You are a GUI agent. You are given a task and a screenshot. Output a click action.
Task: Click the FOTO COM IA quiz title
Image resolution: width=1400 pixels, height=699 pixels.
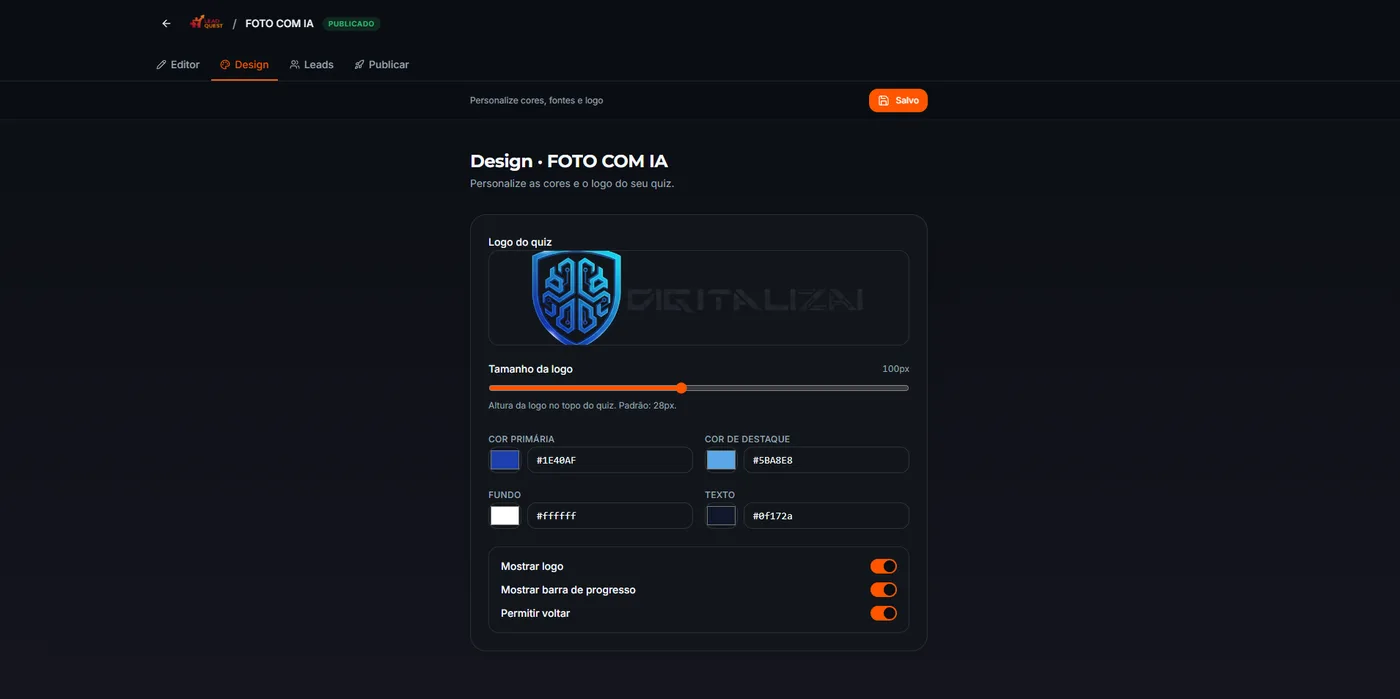pyautogui.click(x=279, y=23)
